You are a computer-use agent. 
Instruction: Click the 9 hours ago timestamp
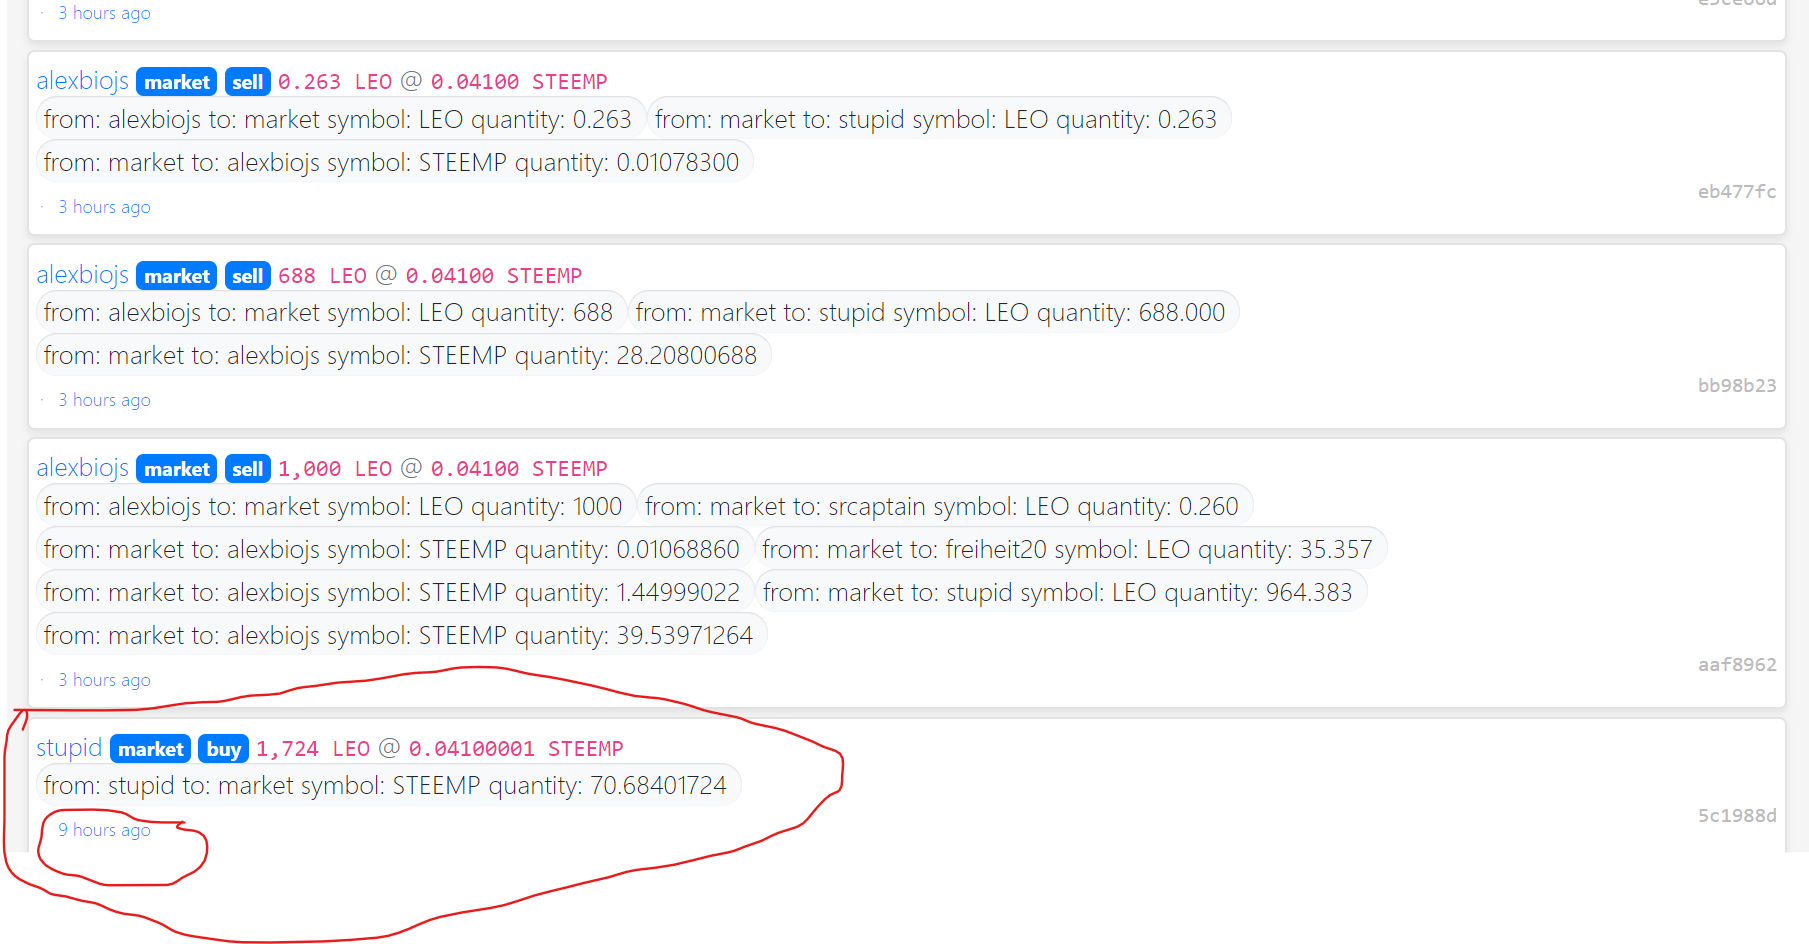(104, 829)
